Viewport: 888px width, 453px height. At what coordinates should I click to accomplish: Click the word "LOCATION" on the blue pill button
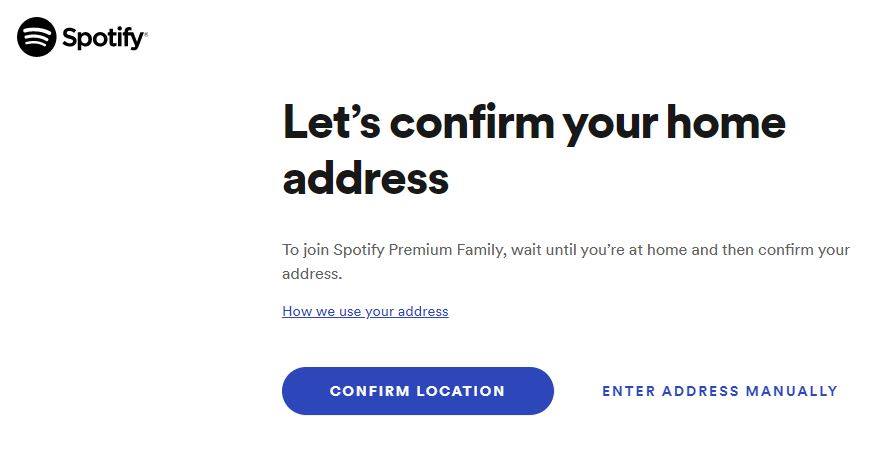coord(460,391)
